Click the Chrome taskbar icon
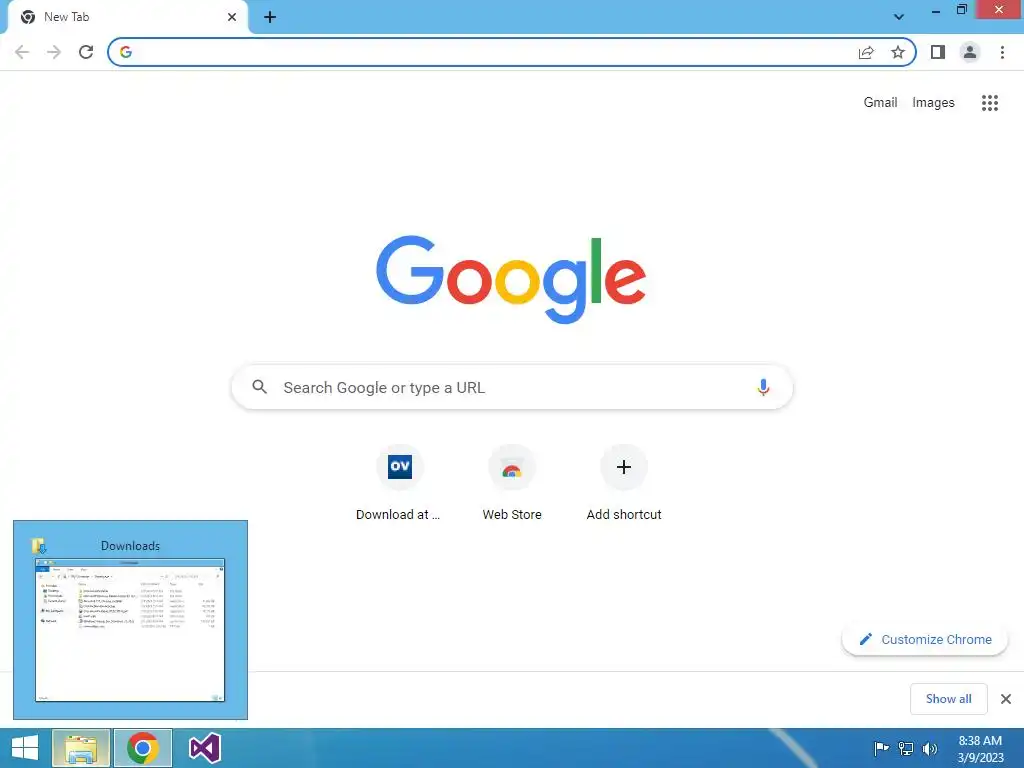1024x768 pixels. coord(143,748)
